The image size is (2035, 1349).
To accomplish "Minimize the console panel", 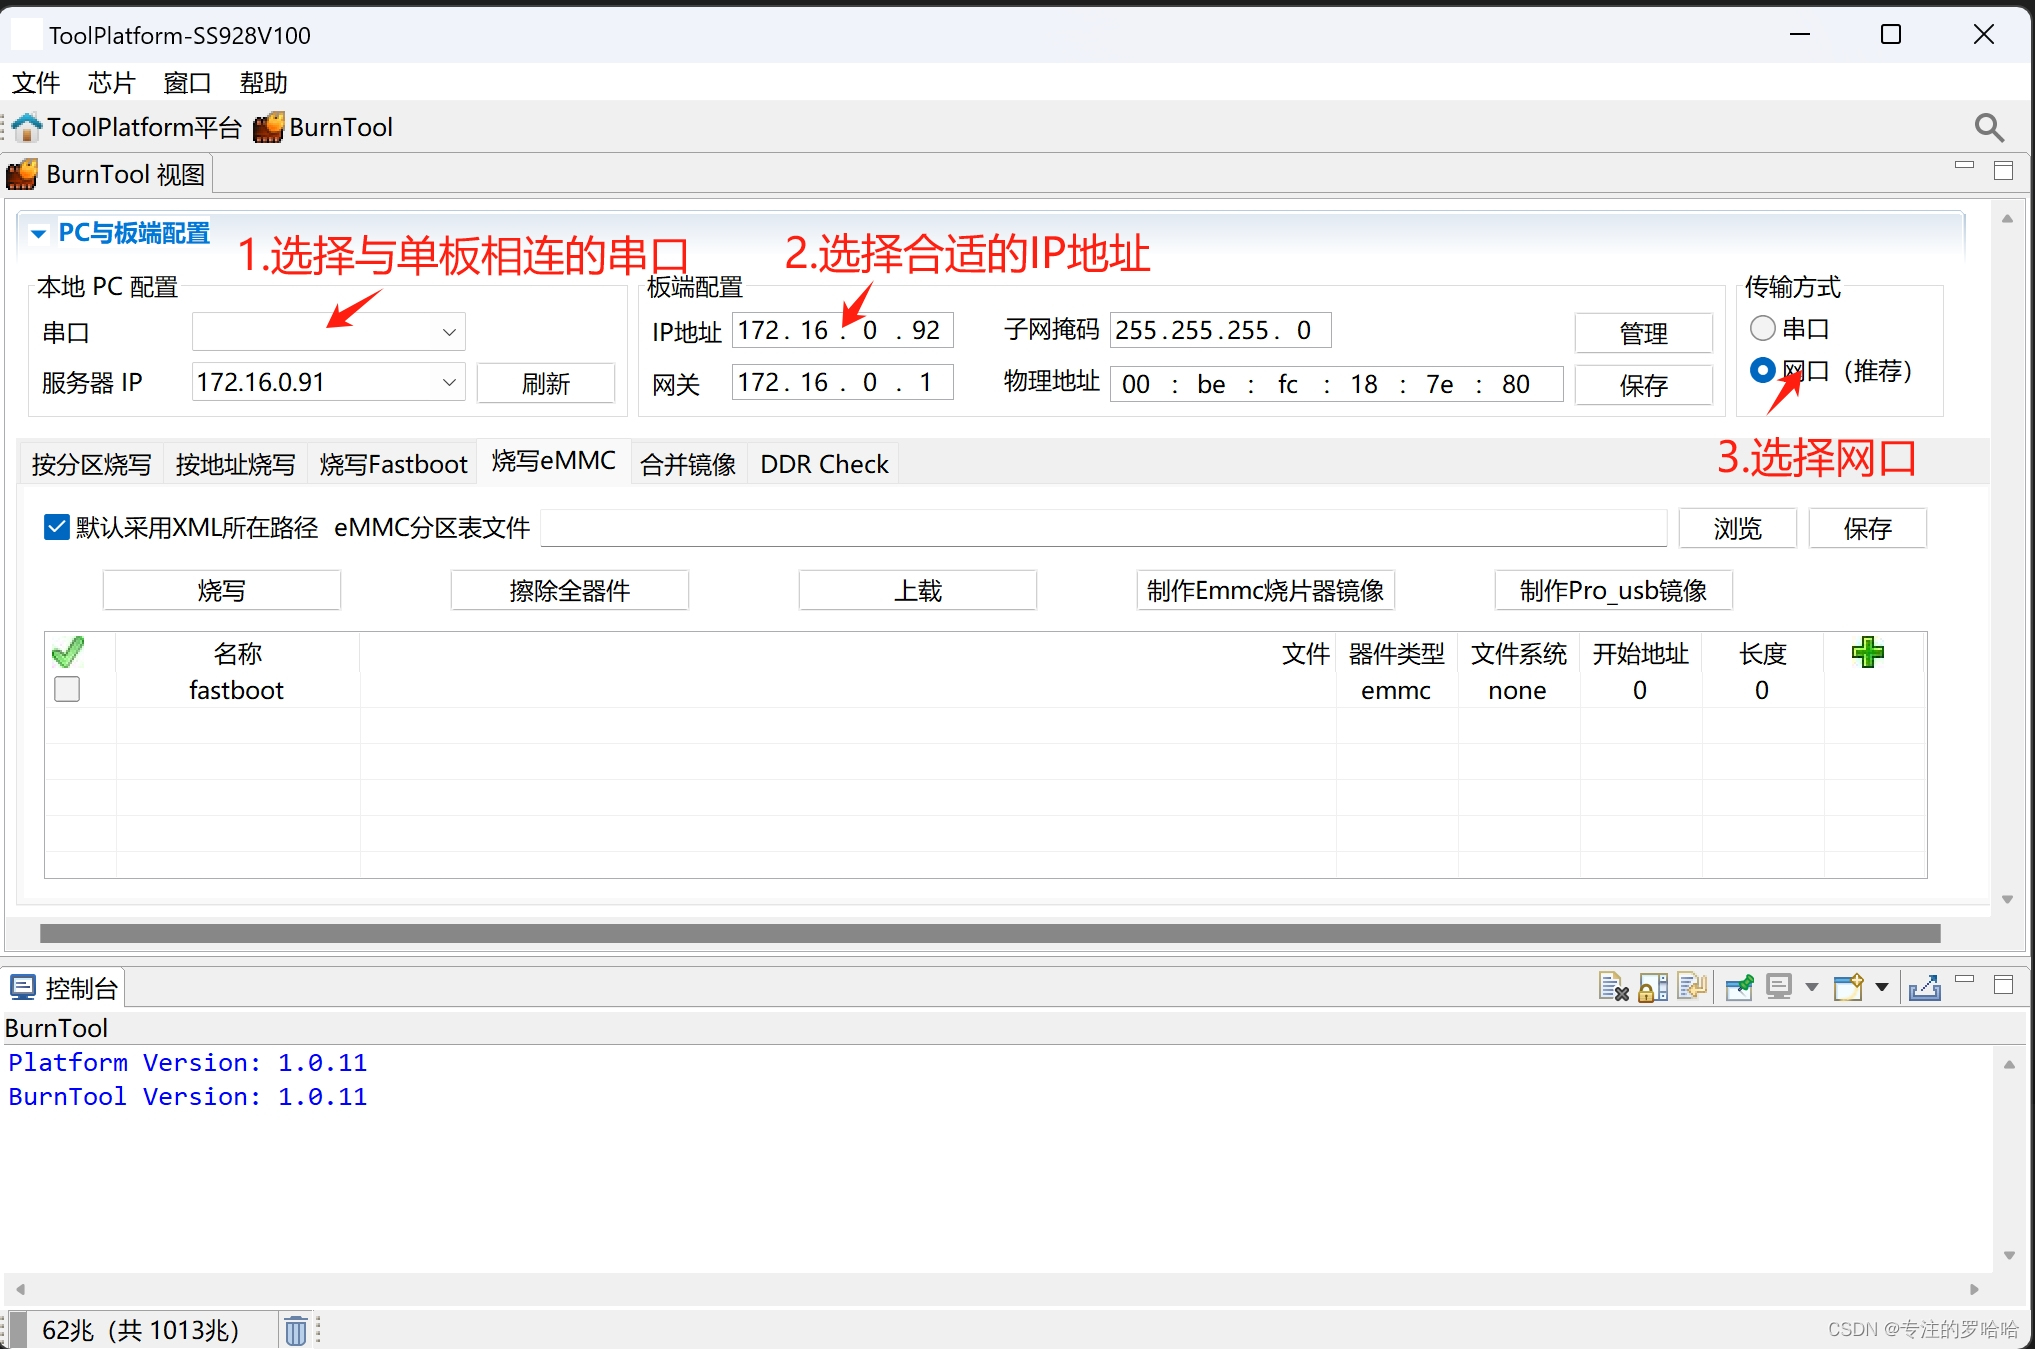I will 1964,979.
